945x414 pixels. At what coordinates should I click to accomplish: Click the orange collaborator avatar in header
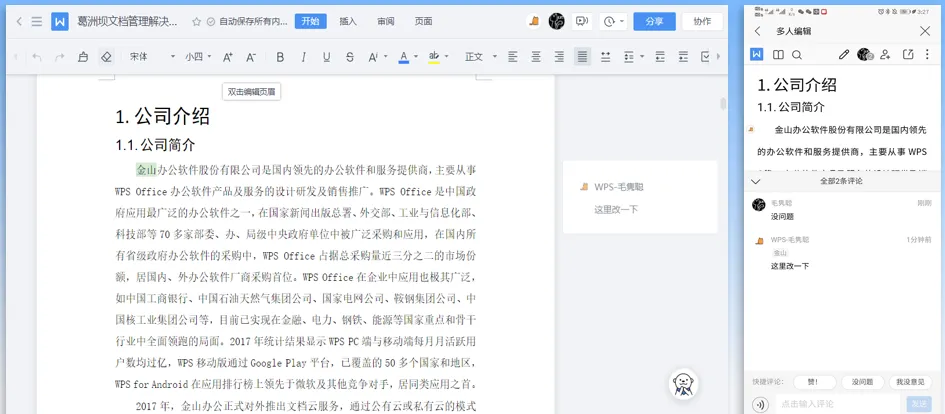tap(534, 22)
